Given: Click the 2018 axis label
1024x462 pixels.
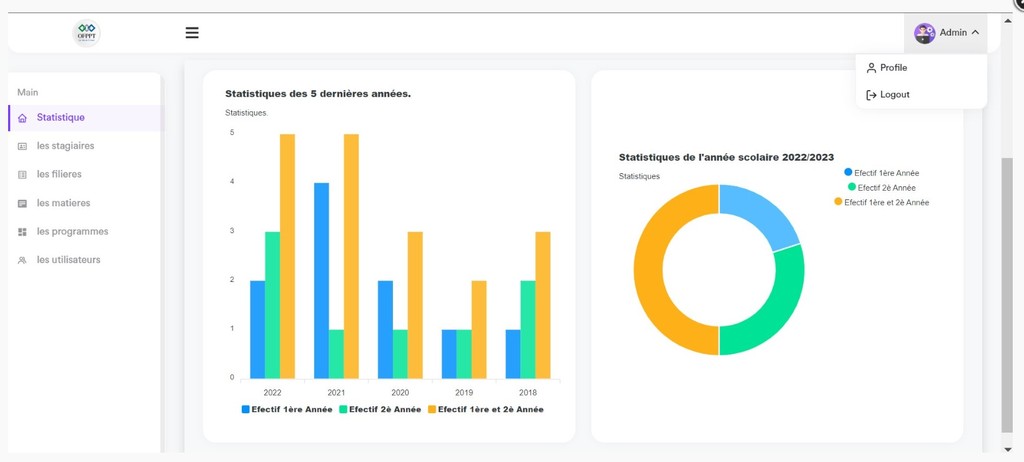Looking at the screenshot, I should click(528, 393).
